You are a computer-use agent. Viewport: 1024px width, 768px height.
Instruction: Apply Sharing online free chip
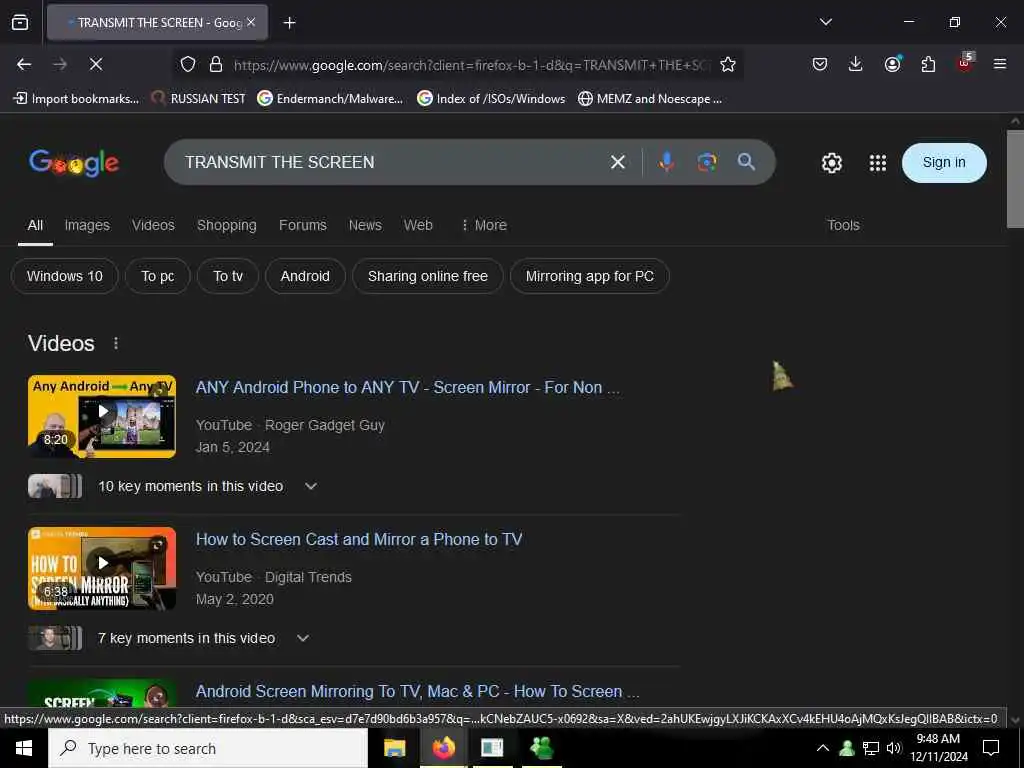tap(428, 276)
